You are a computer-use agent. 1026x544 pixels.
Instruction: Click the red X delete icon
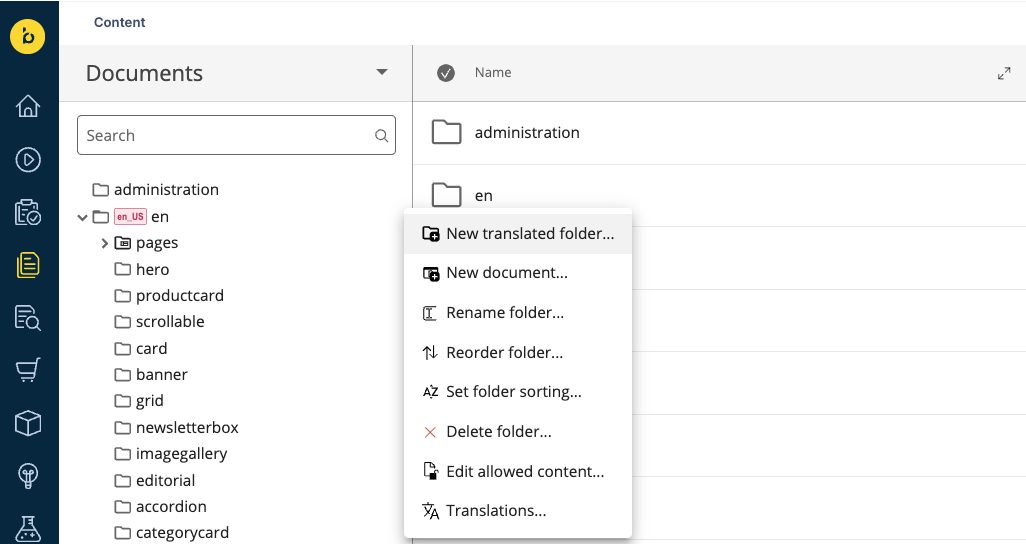point(430,432)
